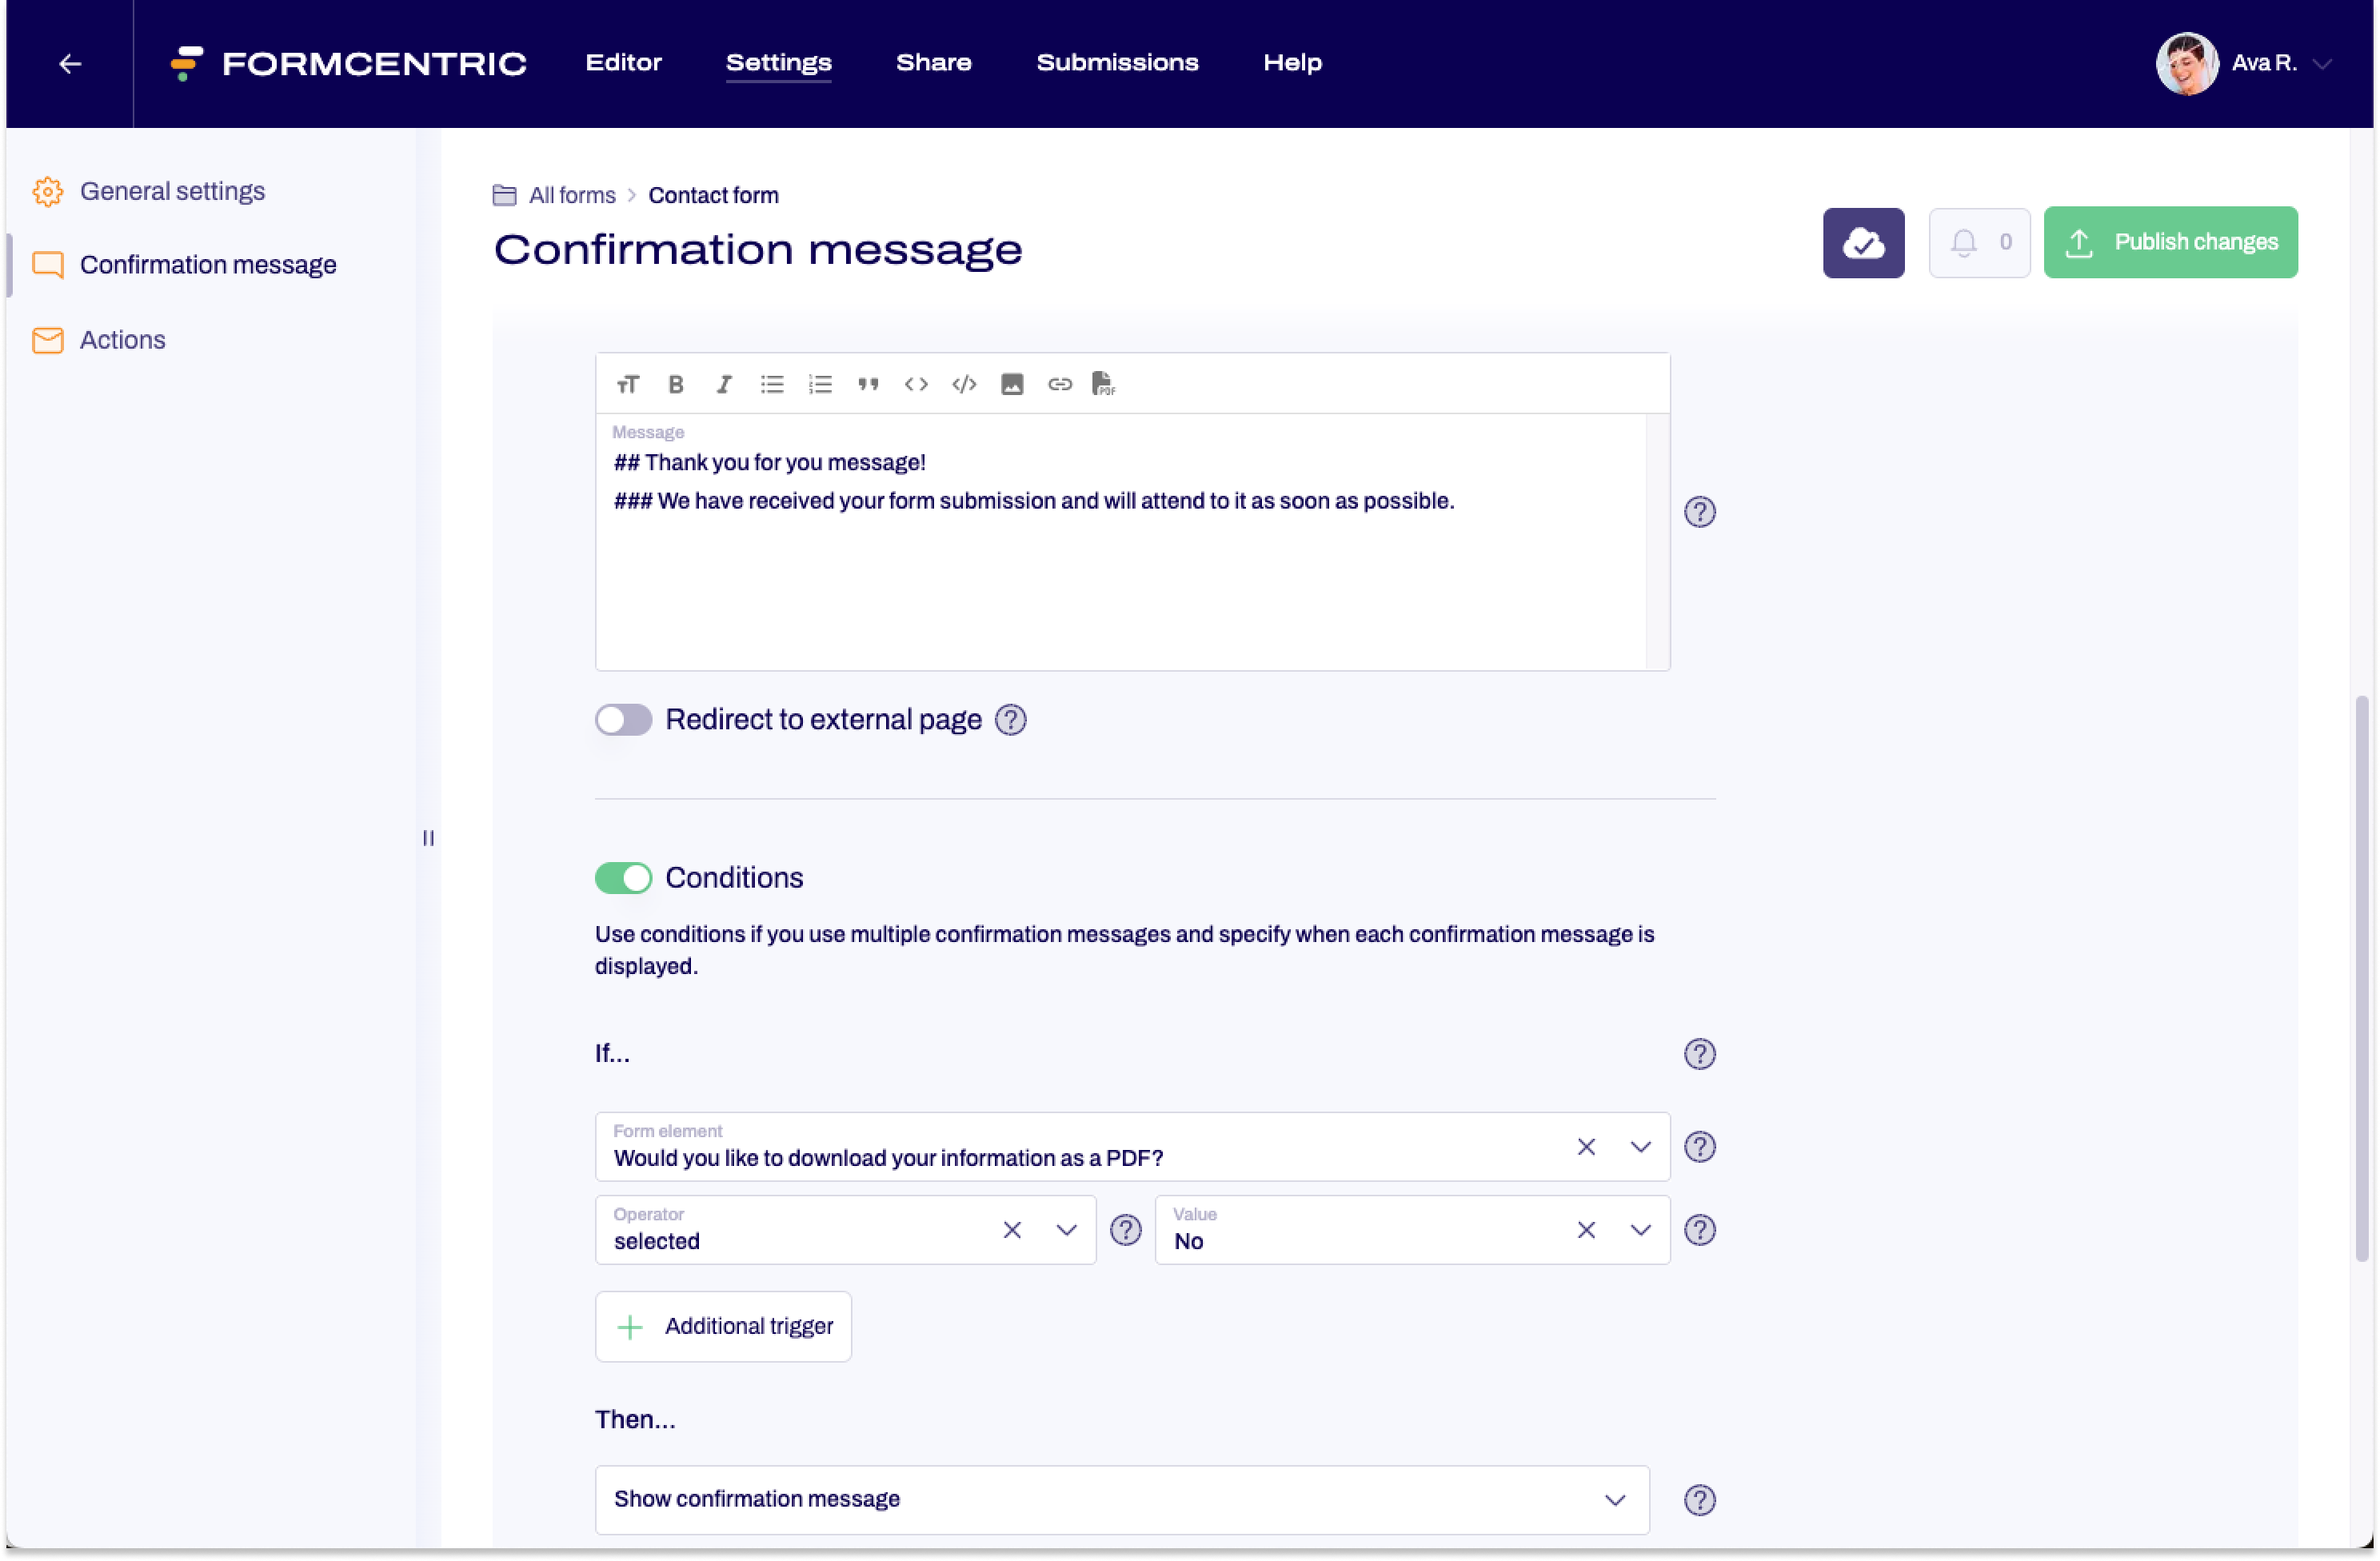Insert a bulleted list
This screenshot has width=2380, height=1561.
(771, 384)
